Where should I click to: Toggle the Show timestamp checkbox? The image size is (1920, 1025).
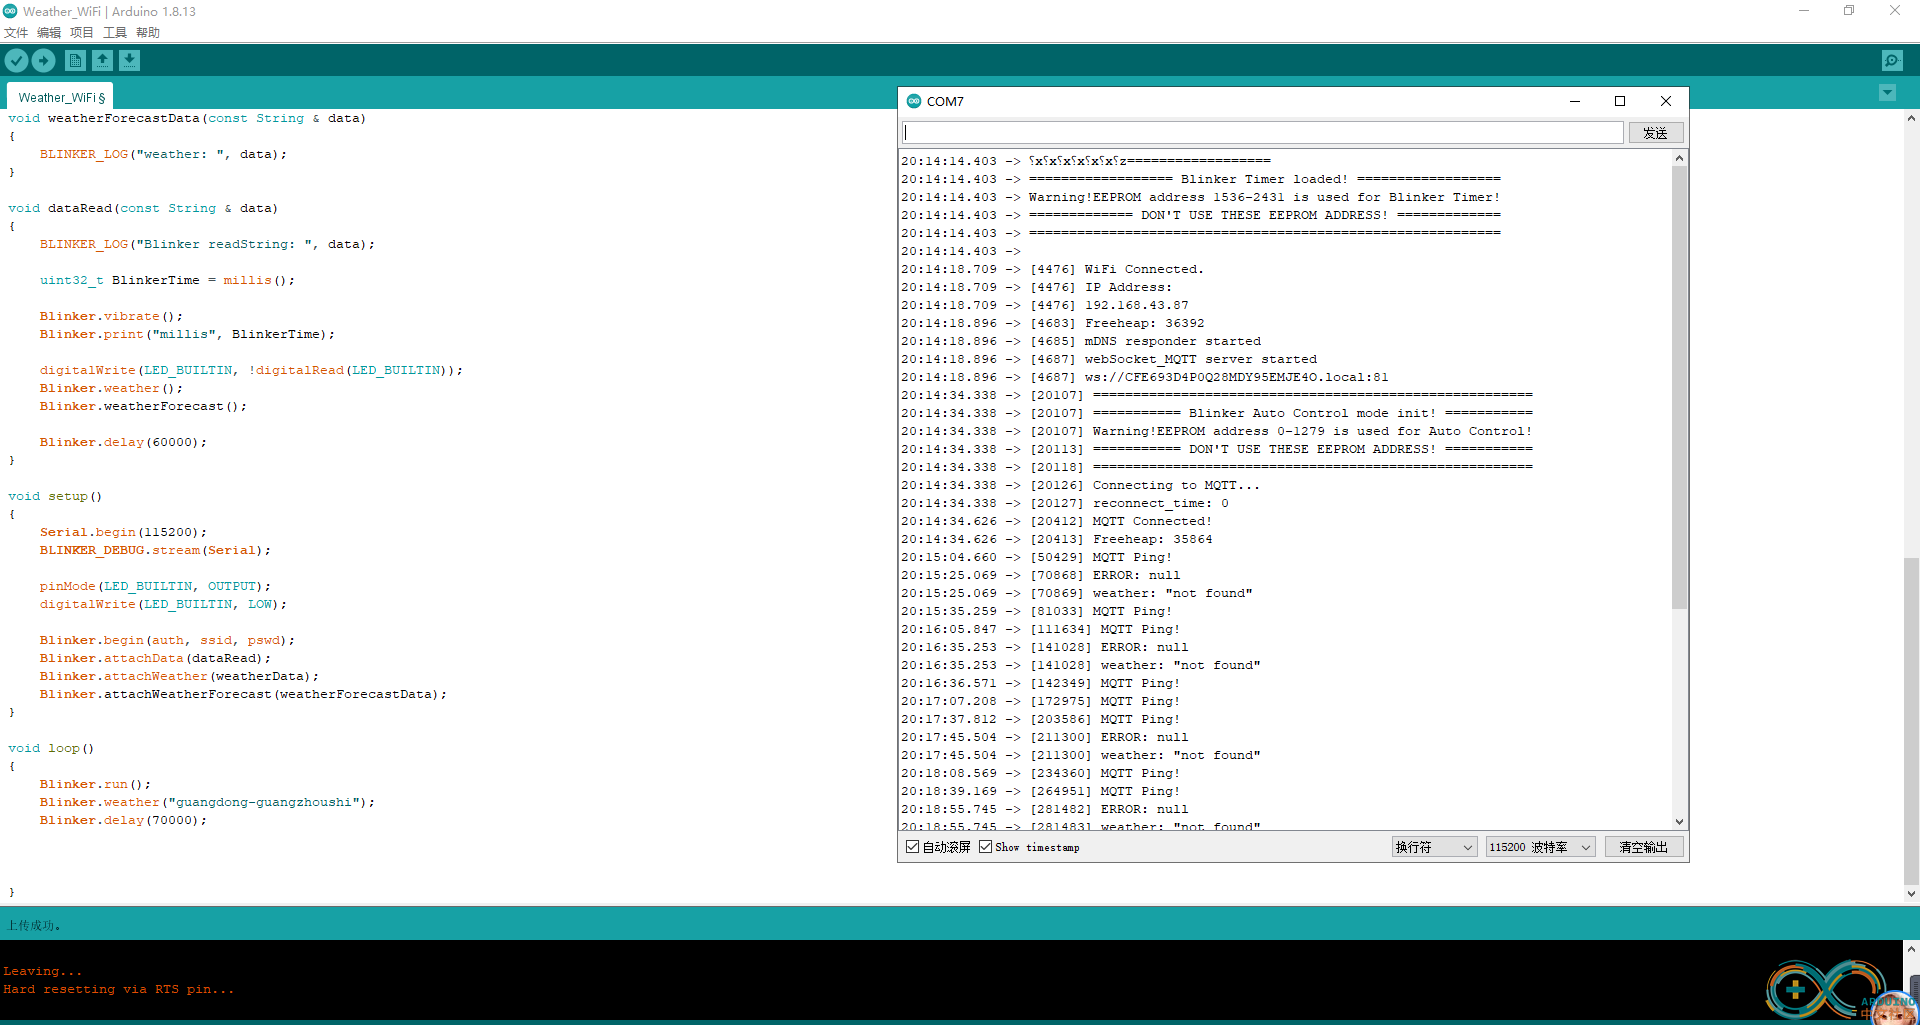tap(985, 847)
